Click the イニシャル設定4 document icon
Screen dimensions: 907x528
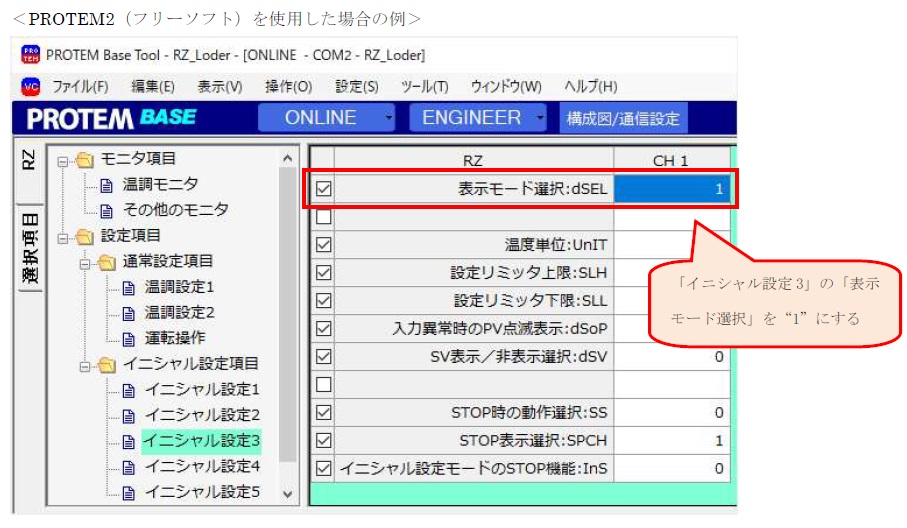click(x=129, y=467)
